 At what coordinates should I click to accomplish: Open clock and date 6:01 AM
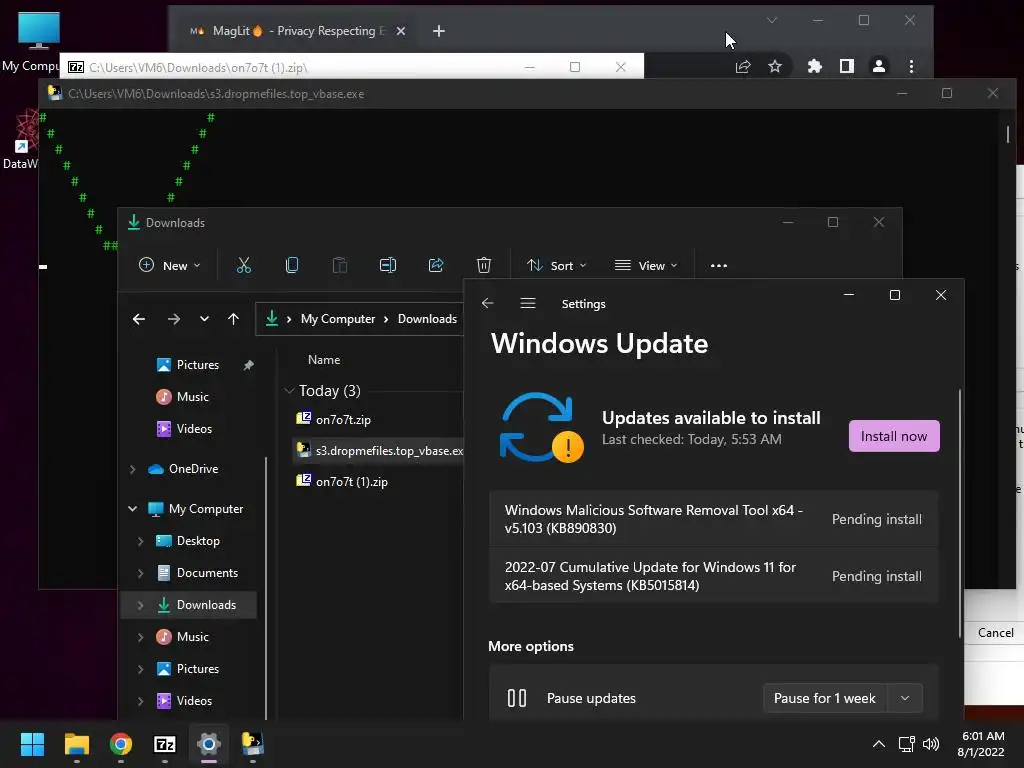coord(982,744)
